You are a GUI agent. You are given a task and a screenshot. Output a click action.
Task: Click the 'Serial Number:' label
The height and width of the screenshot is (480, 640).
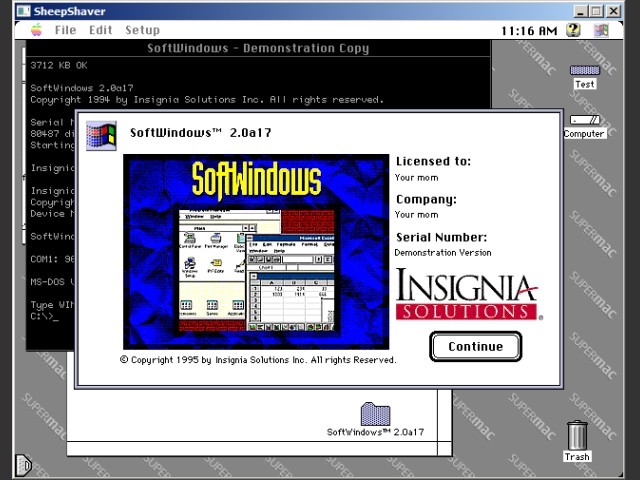click(441, 237)
